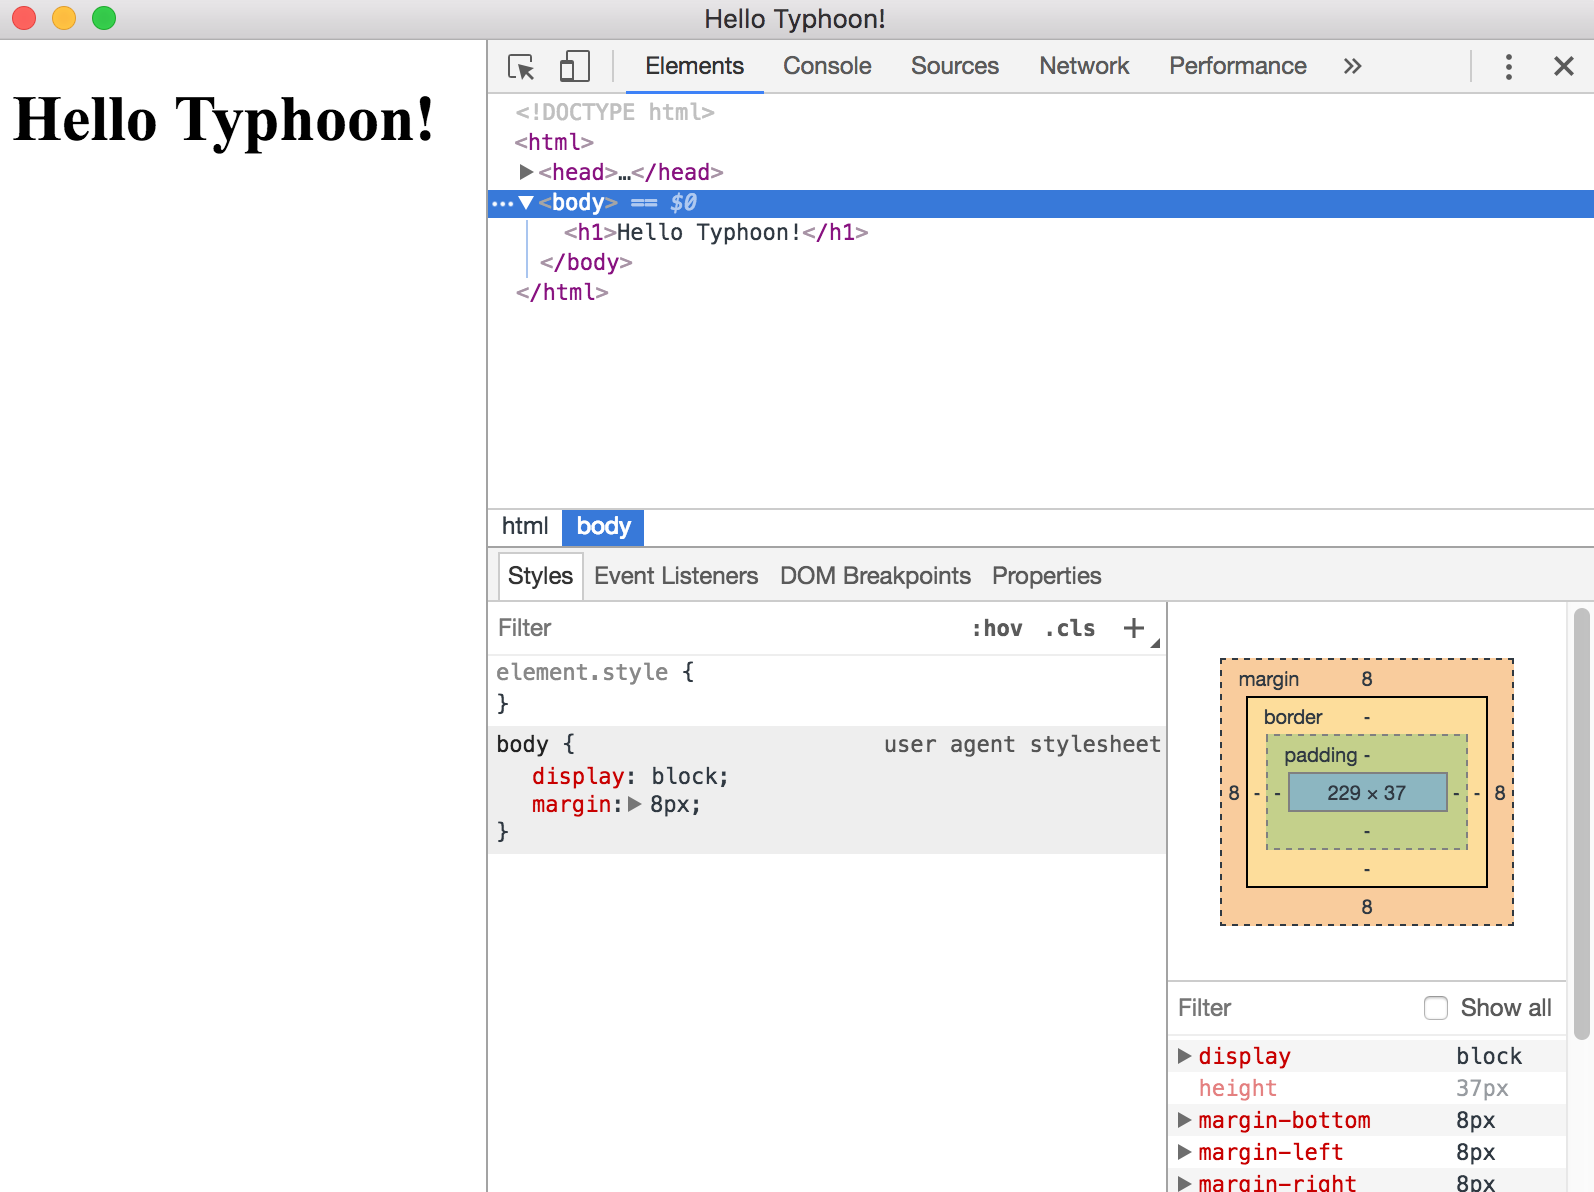Click the 229 × 37 content box
This screenshot has width=1594, height=1192.
pyautogui.click(x=1367, y=792)
